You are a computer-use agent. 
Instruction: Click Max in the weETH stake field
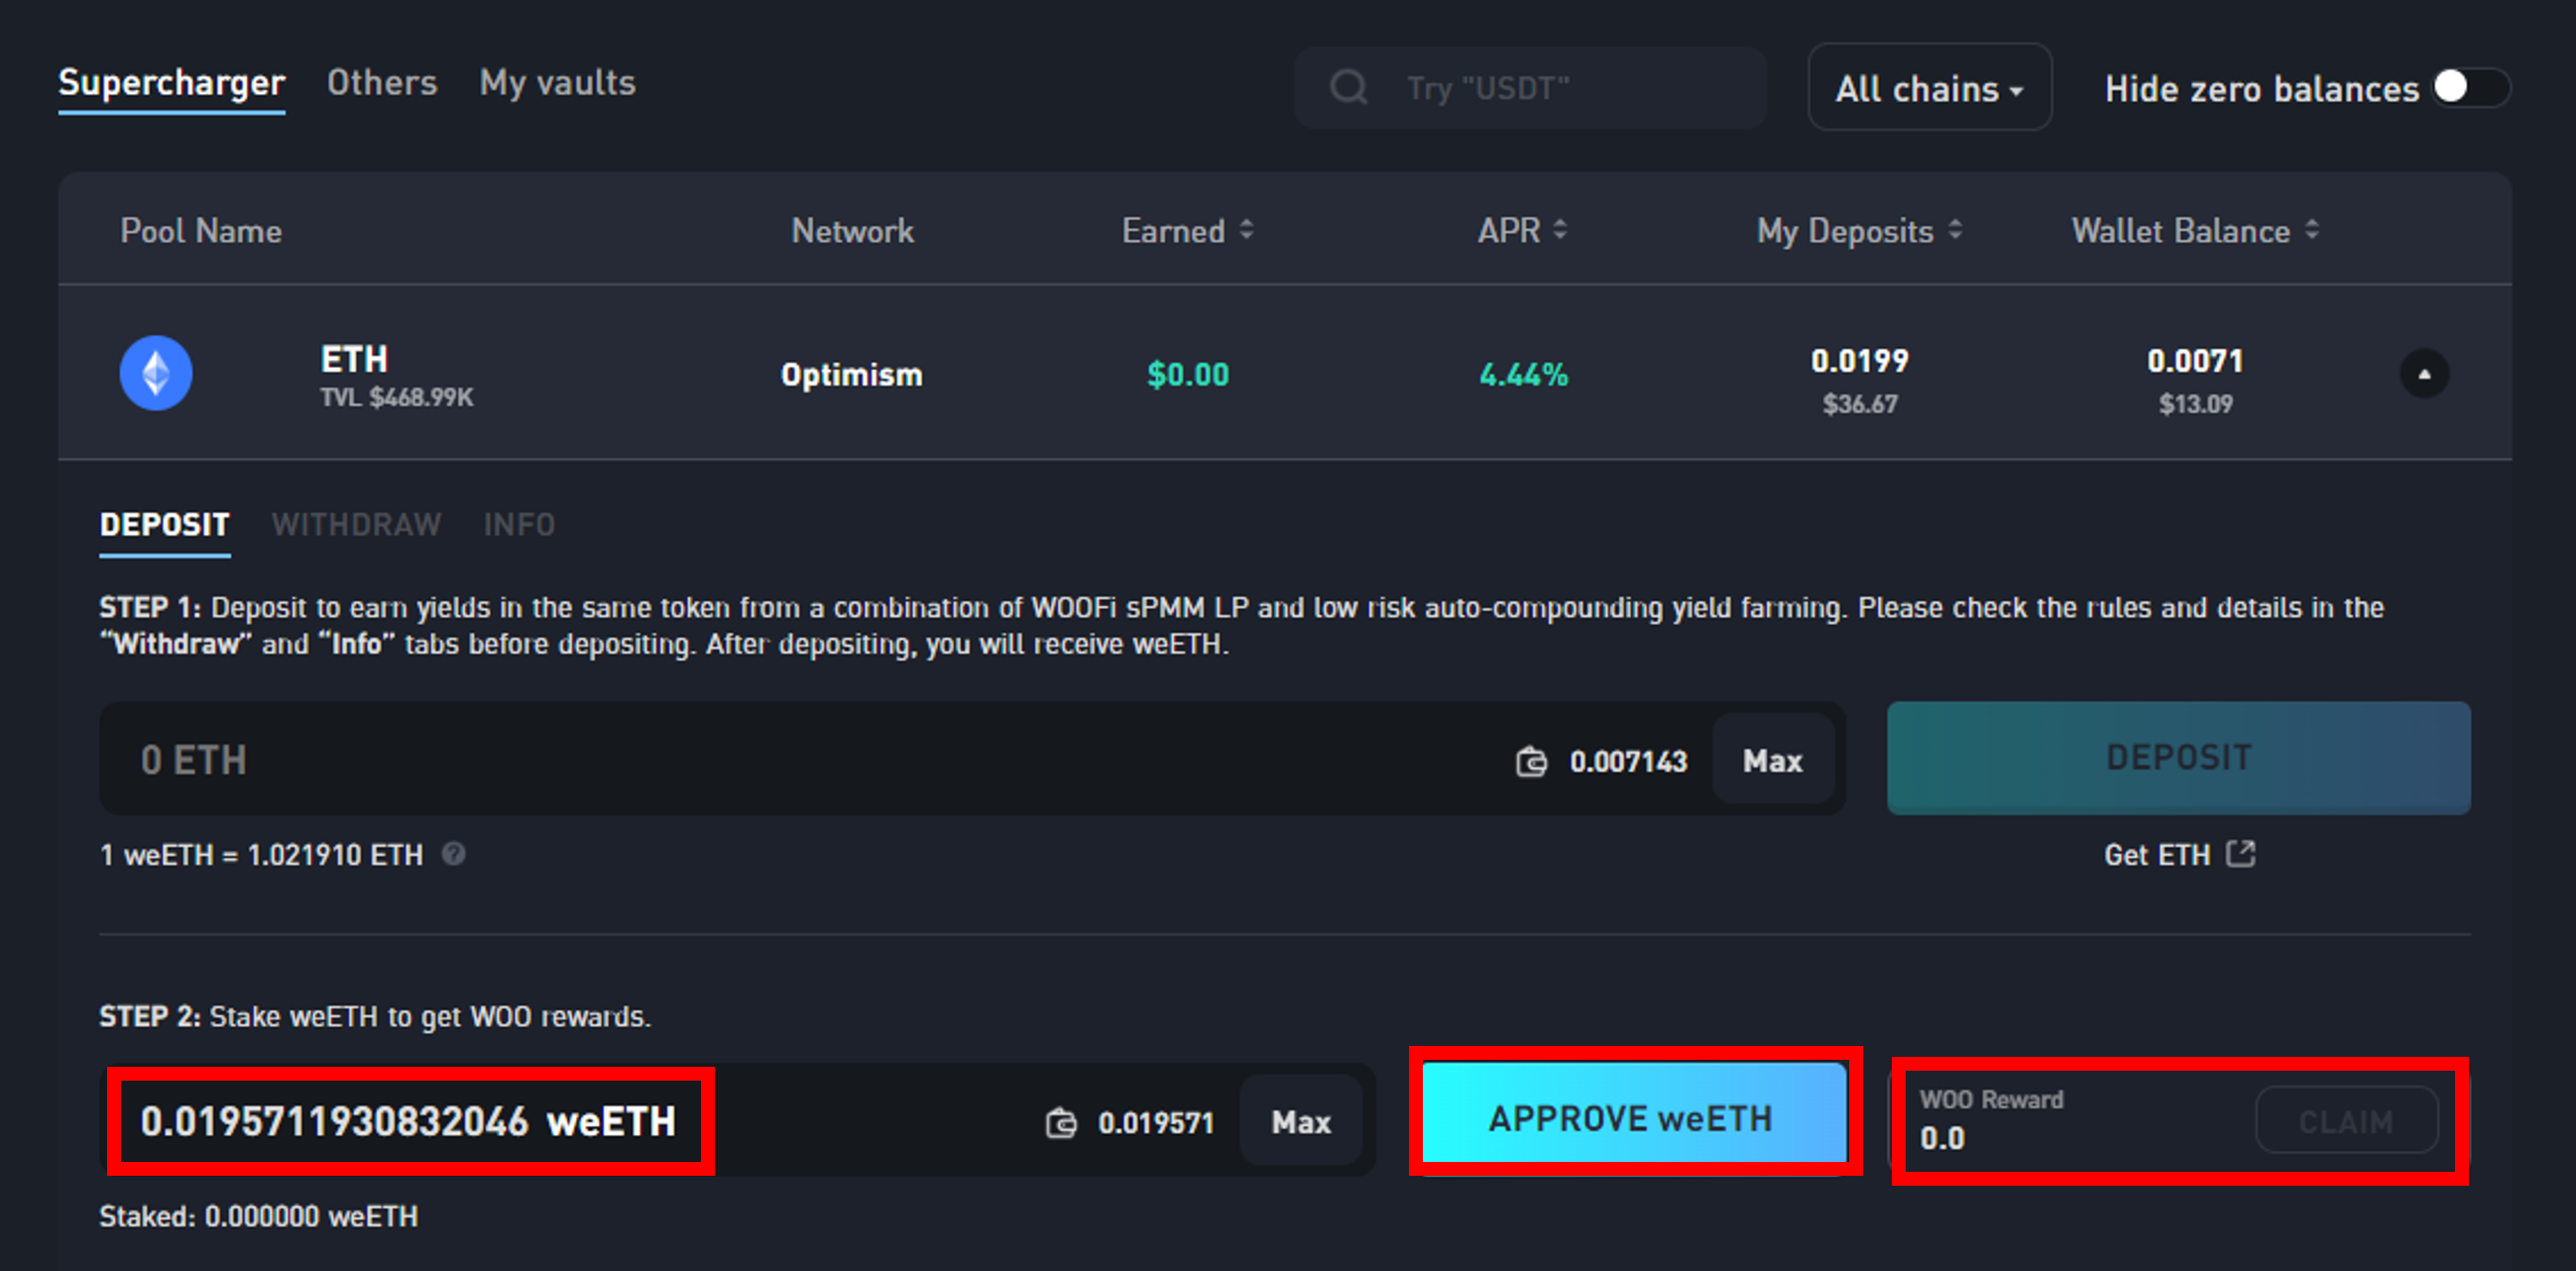1300,1122
